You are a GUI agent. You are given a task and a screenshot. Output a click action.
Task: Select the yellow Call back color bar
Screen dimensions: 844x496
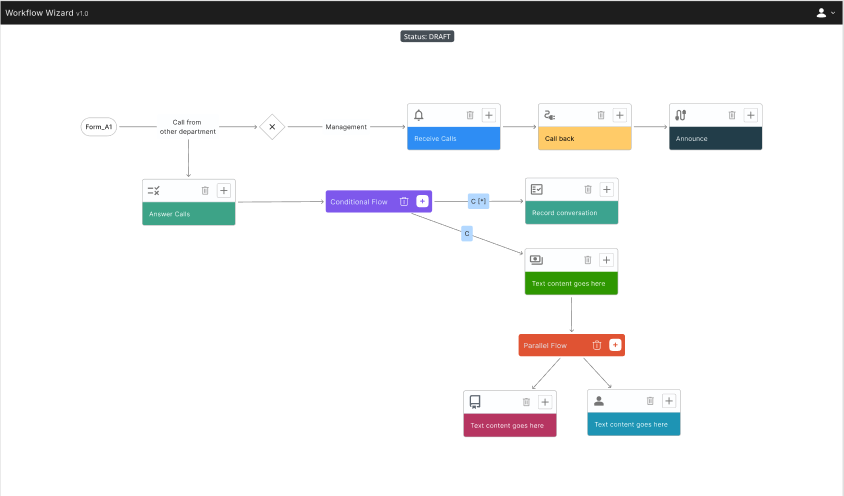(x=585, y=138)
